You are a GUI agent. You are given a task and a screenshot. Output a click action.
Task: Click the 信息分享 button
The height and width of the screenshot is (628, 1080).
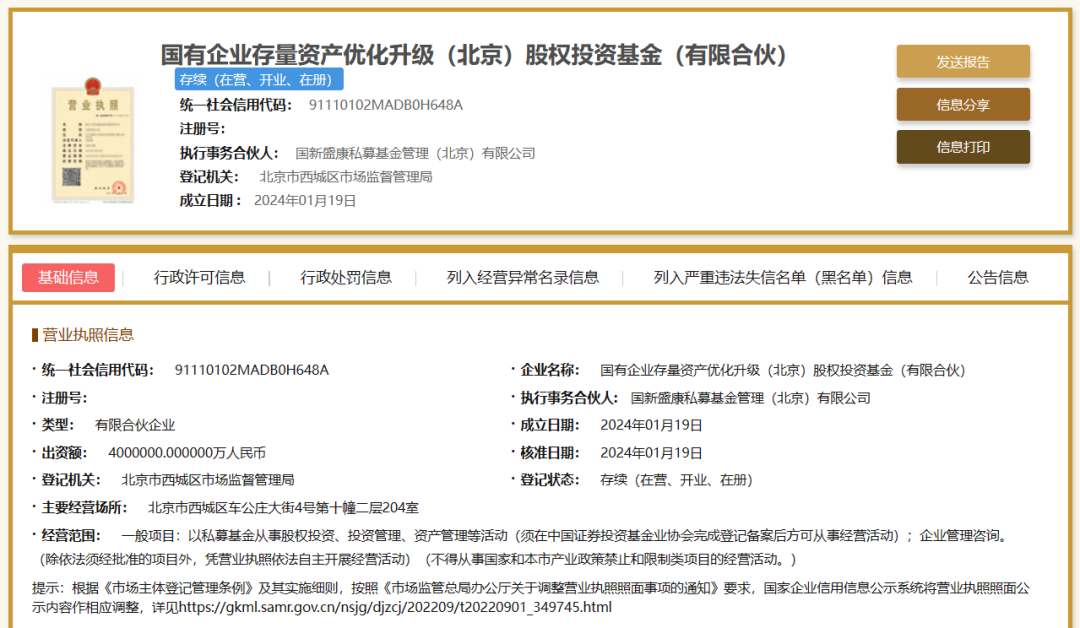(963, 105)
